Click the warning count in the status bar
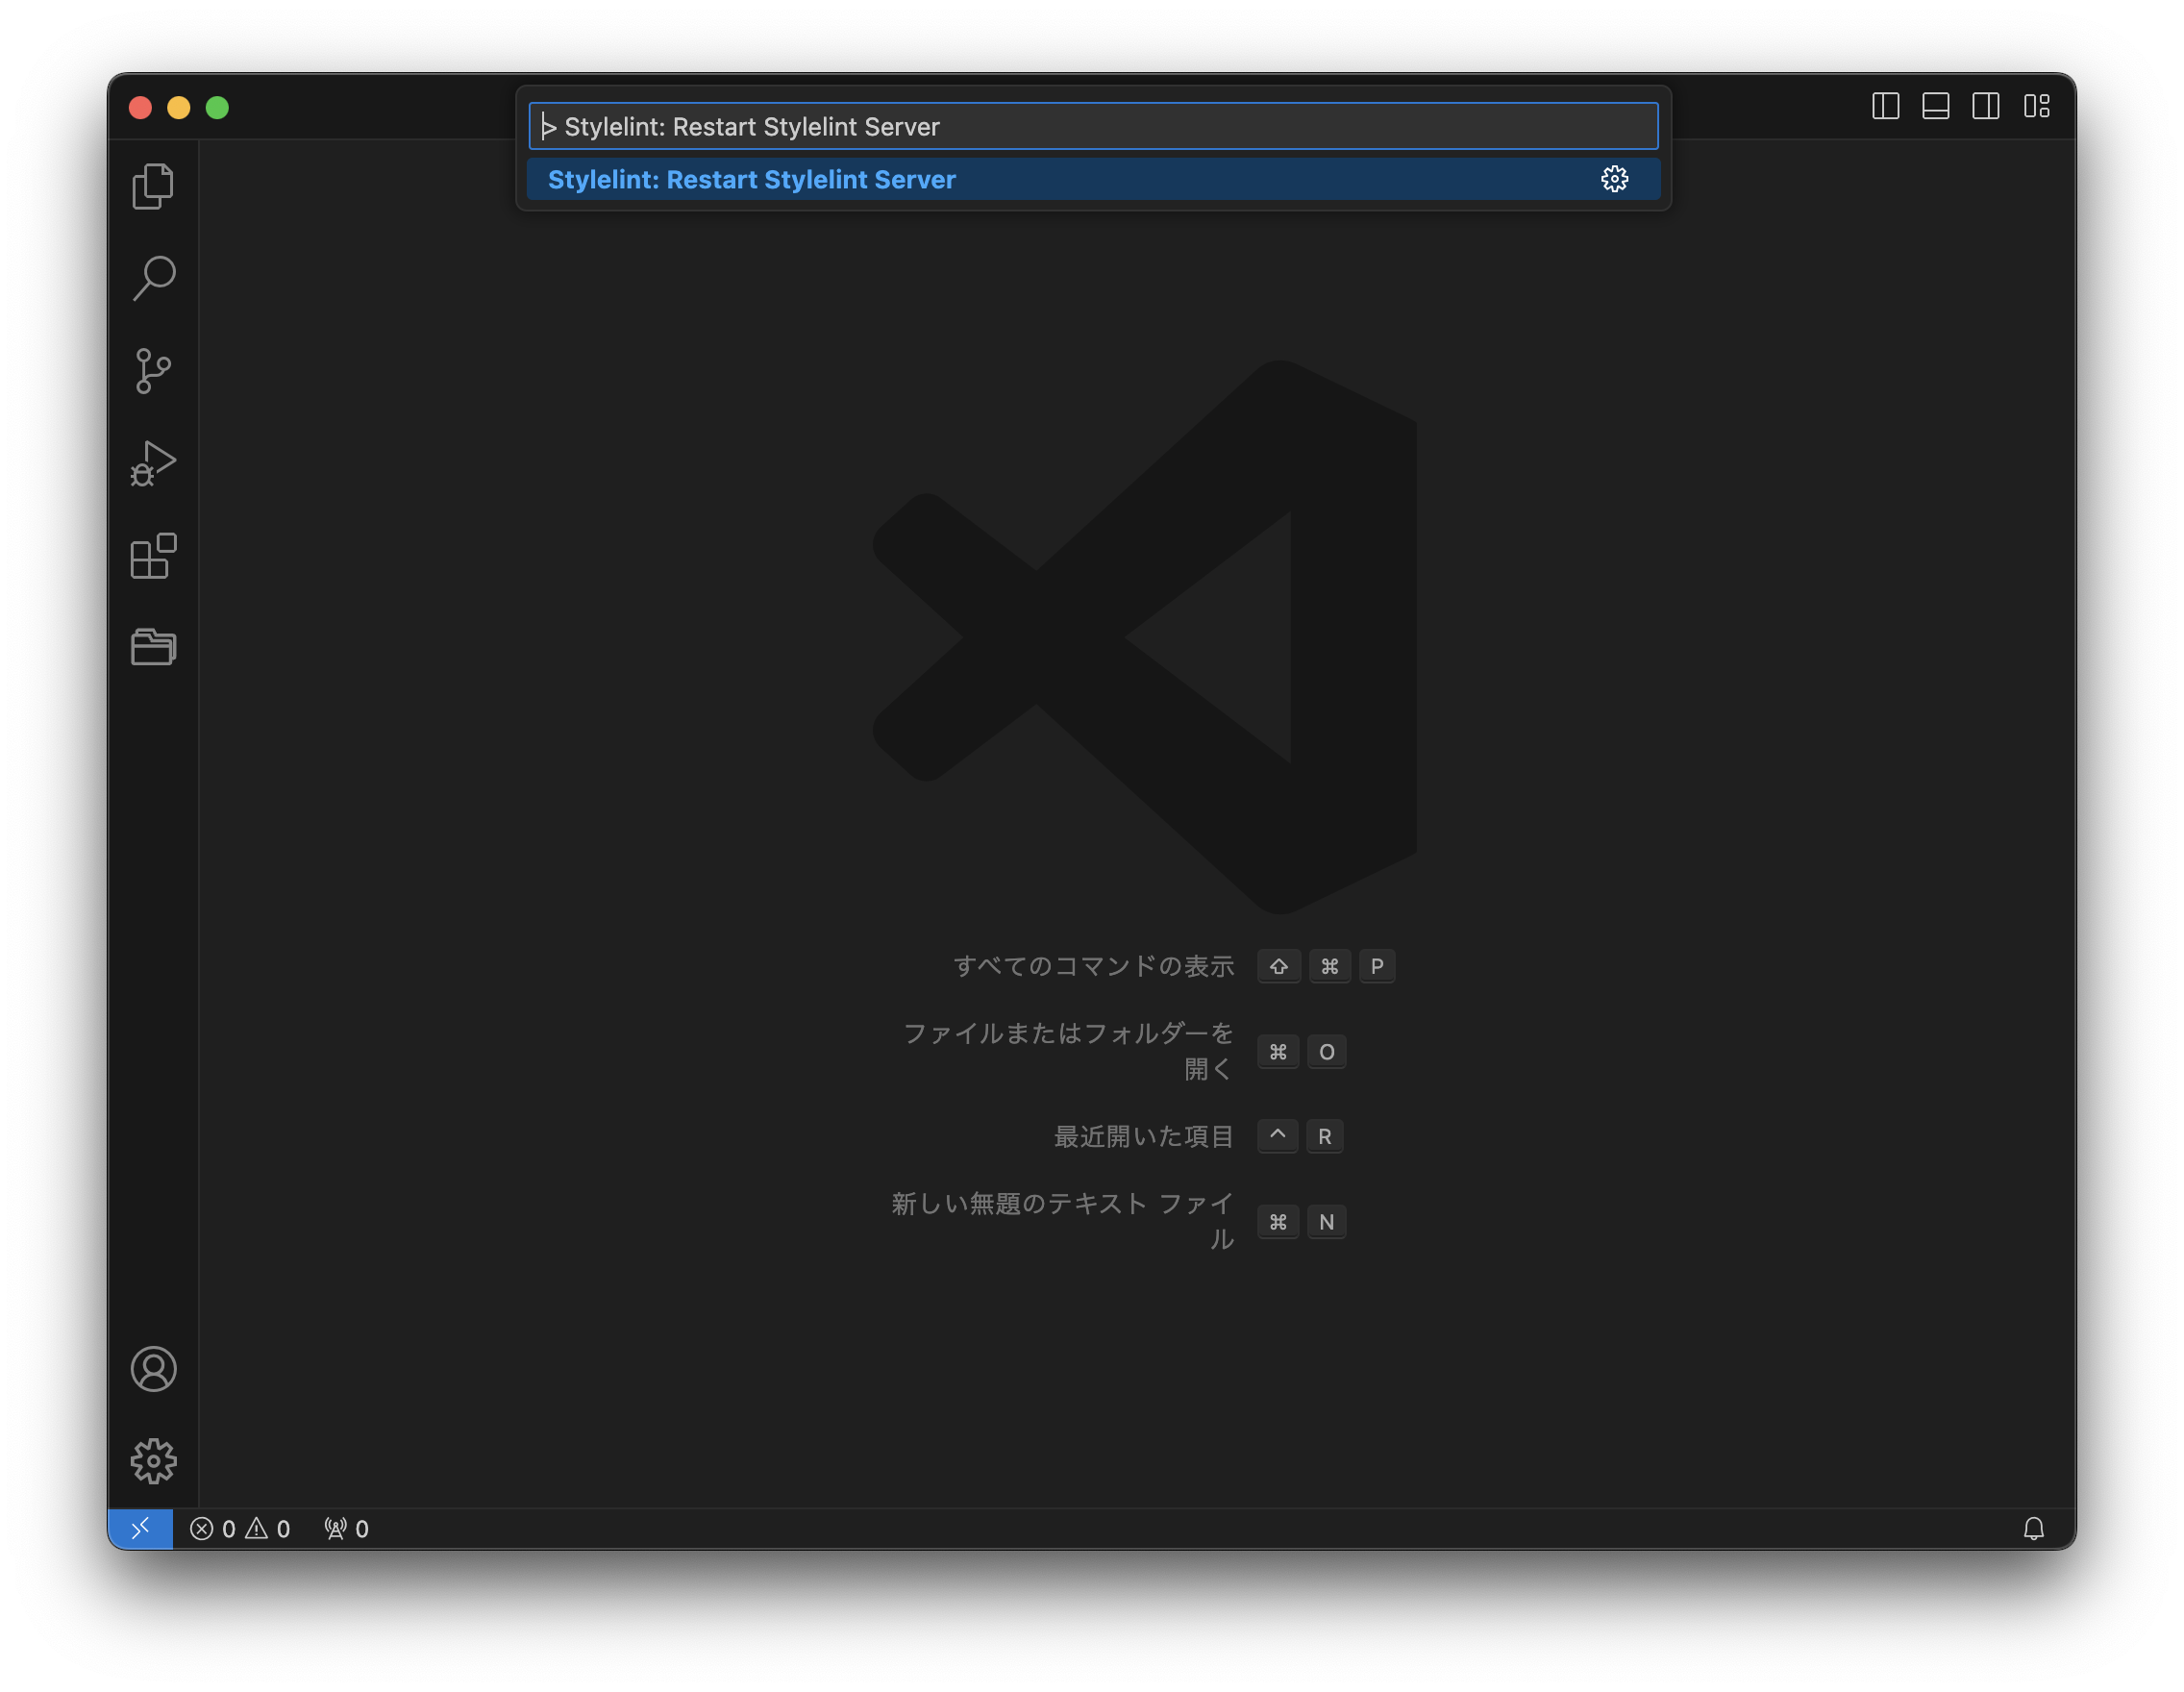This screenshot has width=2184, height=1692. (268, 1528)
